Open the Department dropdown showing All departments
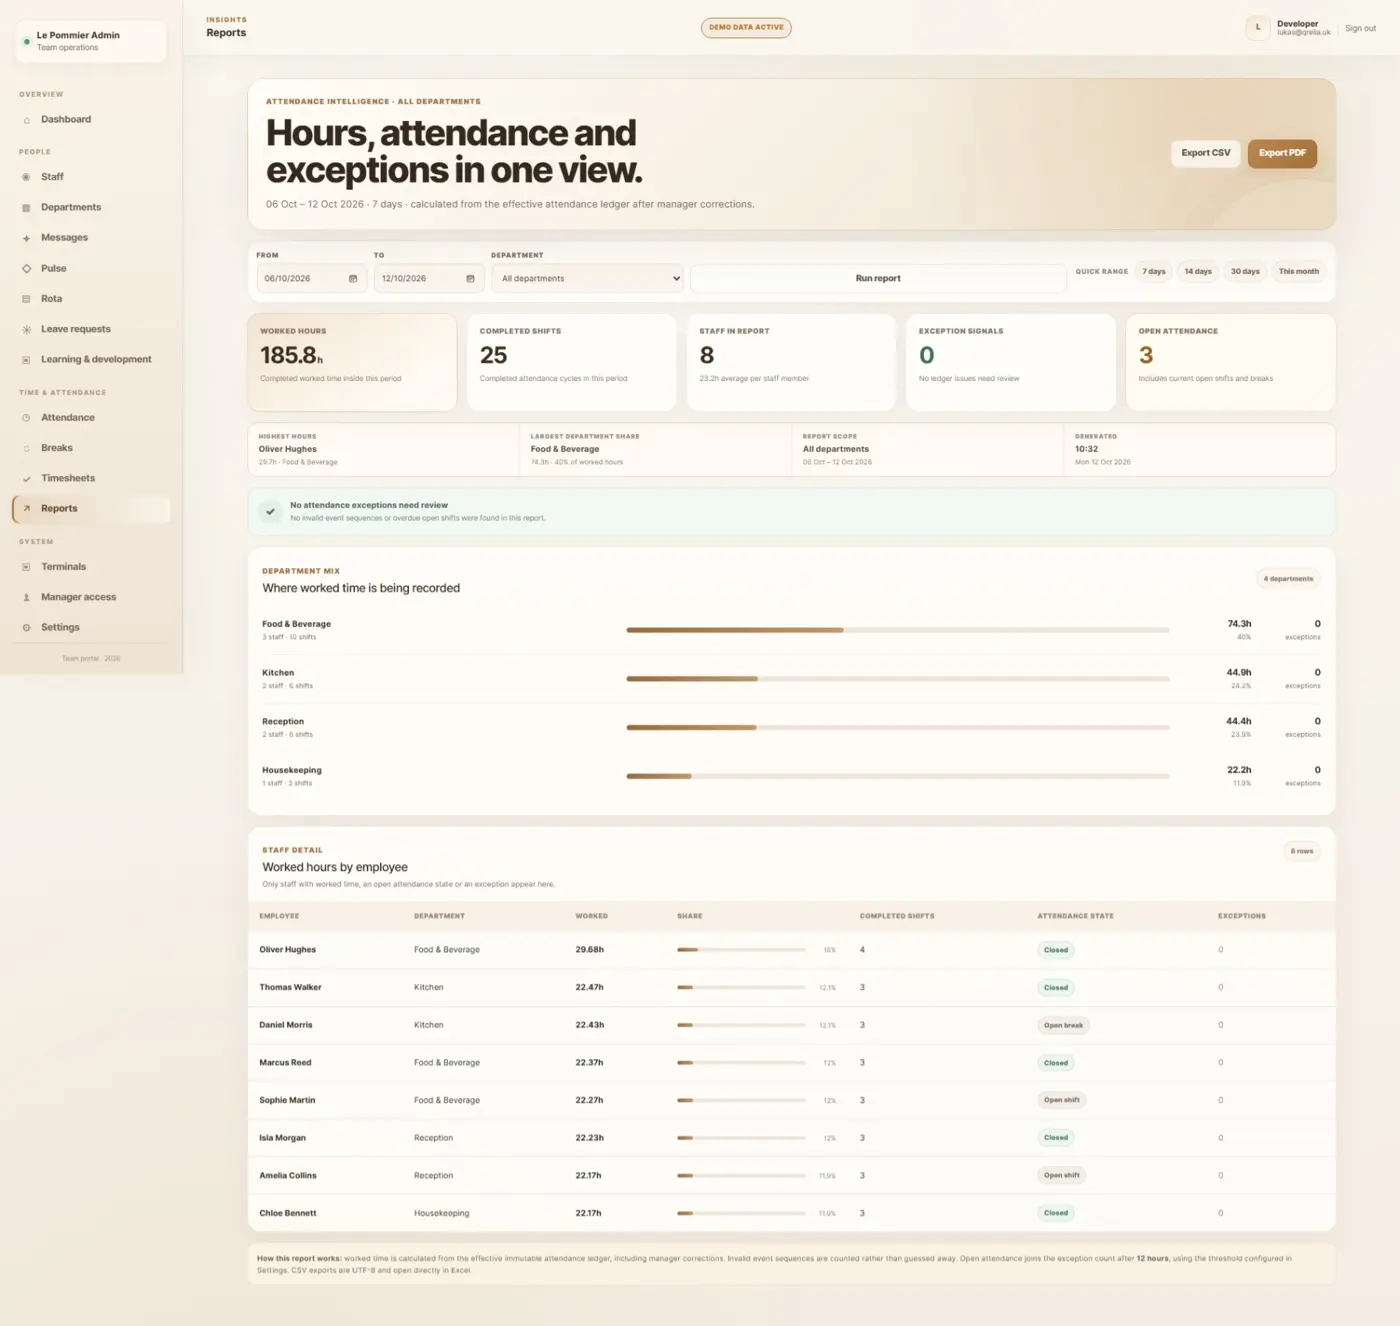Image resolution: width=1400 pixels, height=1326 pixels. 588,279
